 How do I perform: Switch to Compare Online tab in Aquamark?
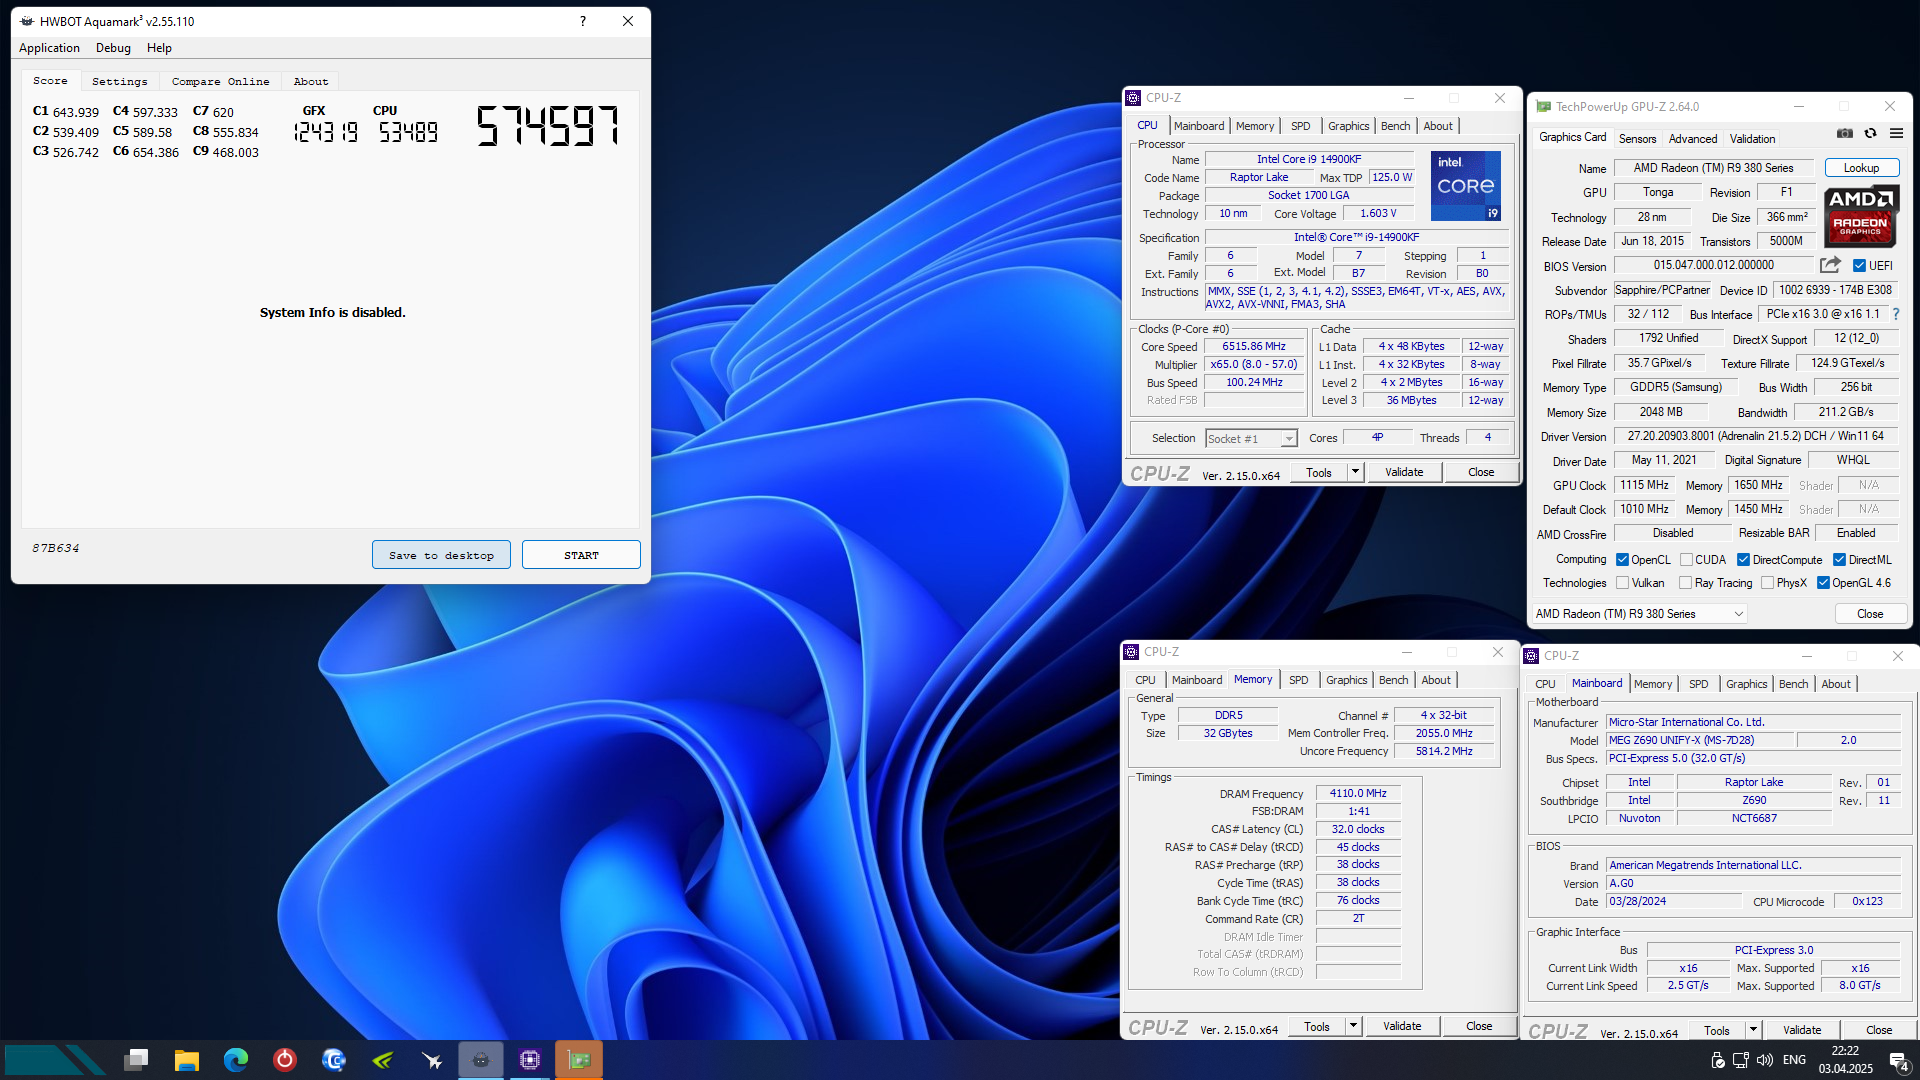[x=220, y=82]
